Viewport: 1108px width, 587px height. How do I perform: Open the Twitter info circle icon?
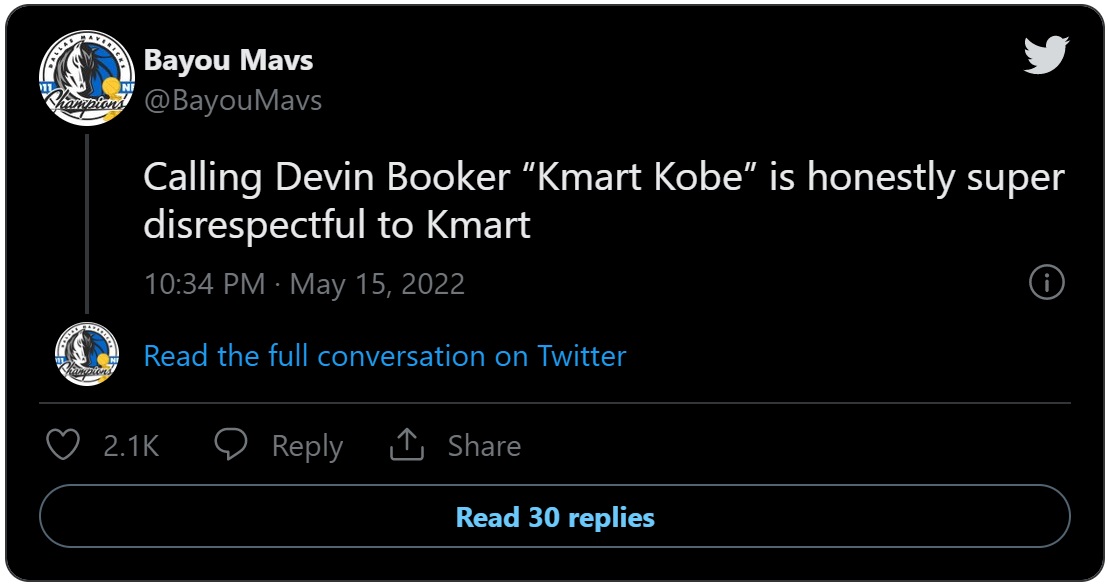tap(1047, 283)
